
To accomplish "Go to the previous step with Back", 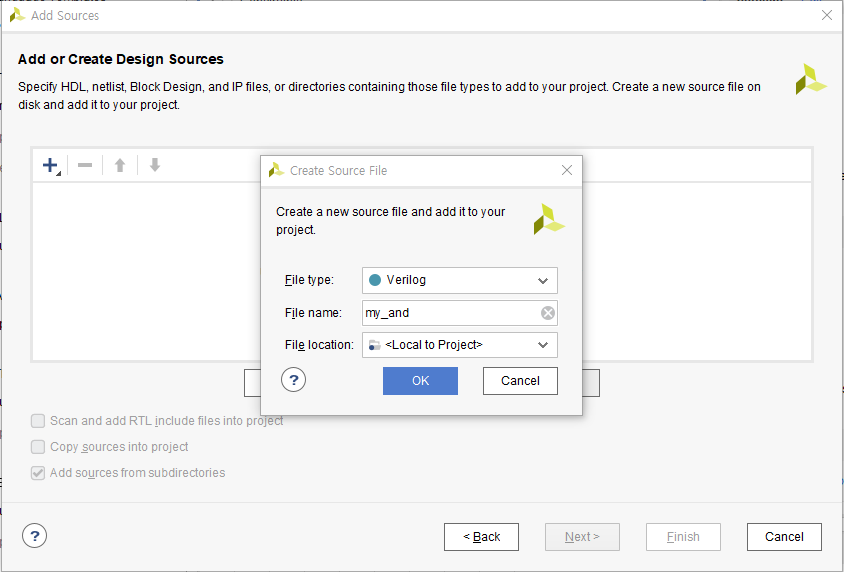I will point(481,537).
